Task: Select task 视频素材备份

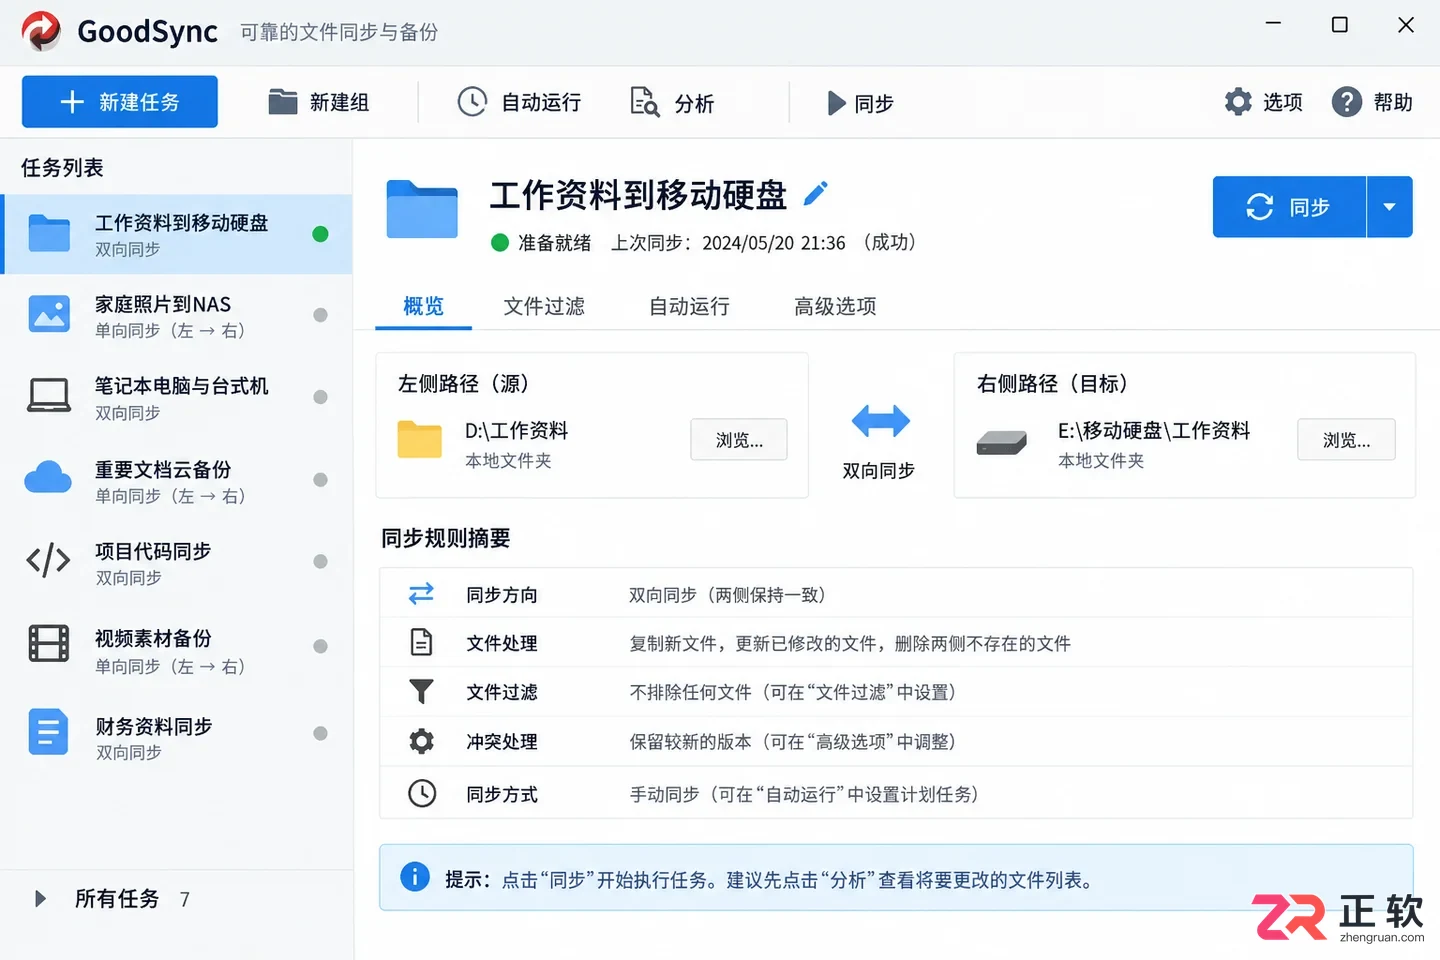Action: coord(177,650)
